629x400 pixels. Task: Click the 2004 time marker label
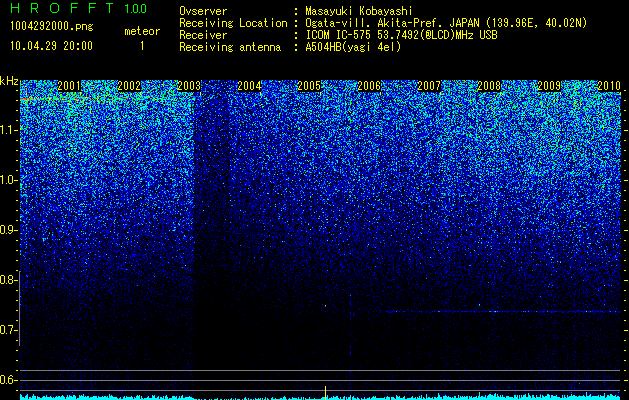click(x=249, y=86)
